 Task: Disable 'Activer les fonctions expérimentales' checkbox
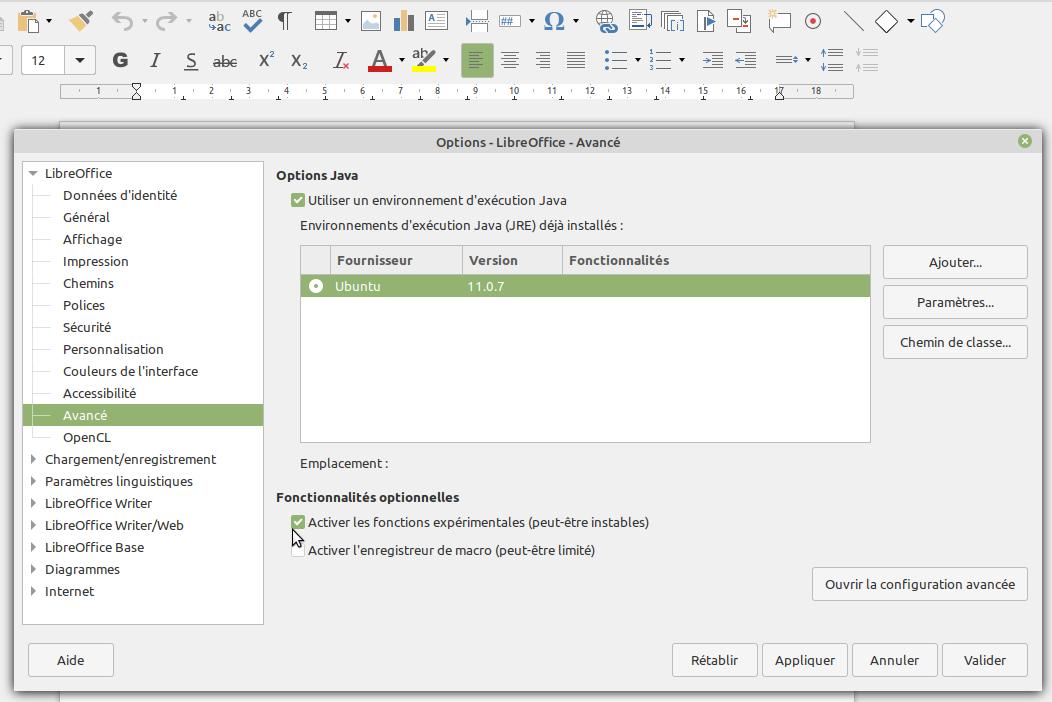click(x=298, y=522)
